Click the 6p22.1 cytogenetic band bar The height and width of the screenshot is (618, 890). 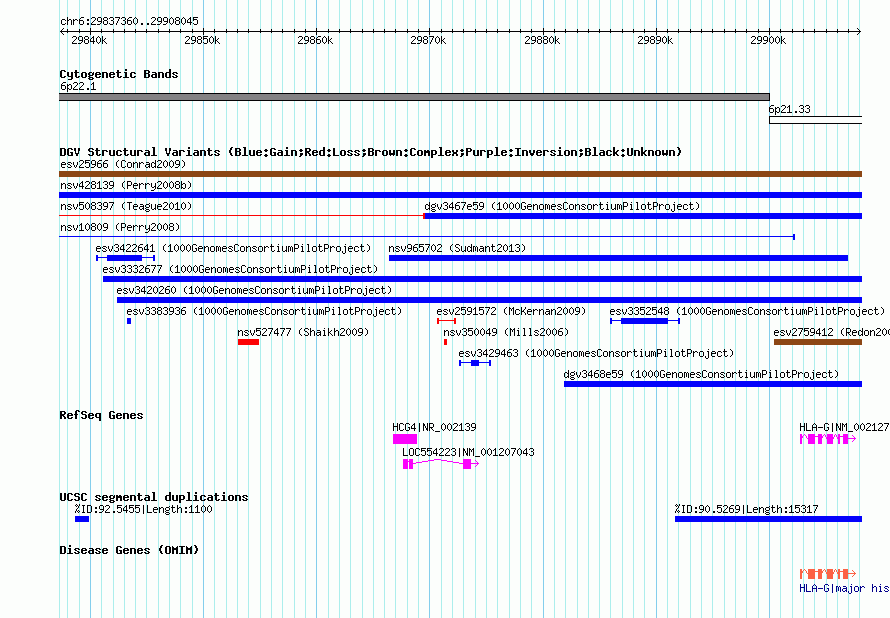point(414,97)
